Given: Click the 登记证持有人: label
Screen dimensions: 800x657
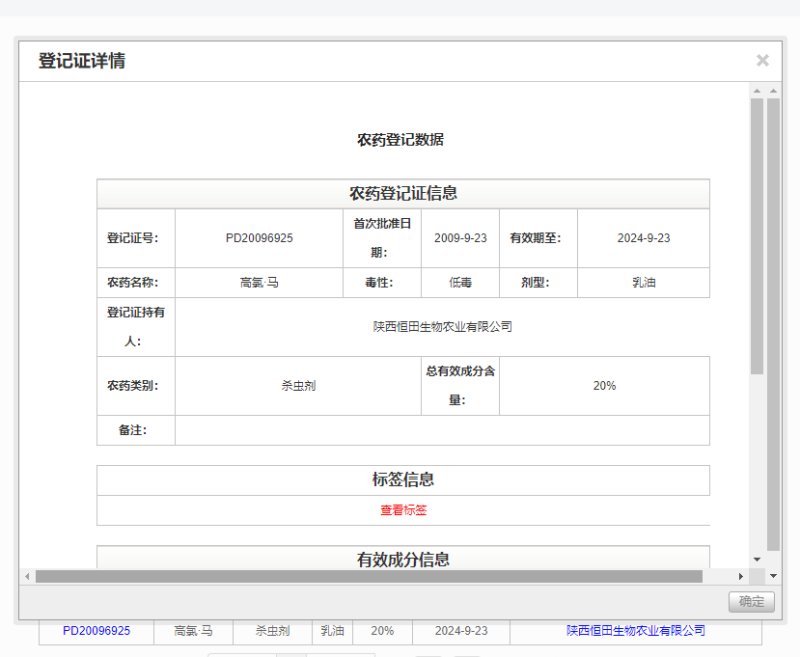Looking at the screenshot, I should click(136, 327).
